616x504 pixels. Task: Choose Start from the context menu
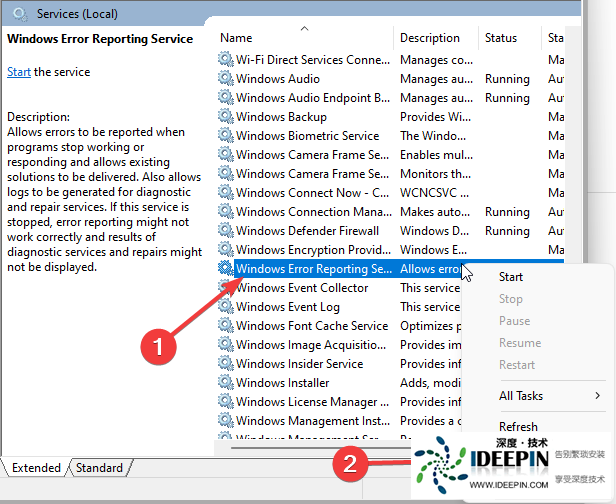[x=510, y=277]
